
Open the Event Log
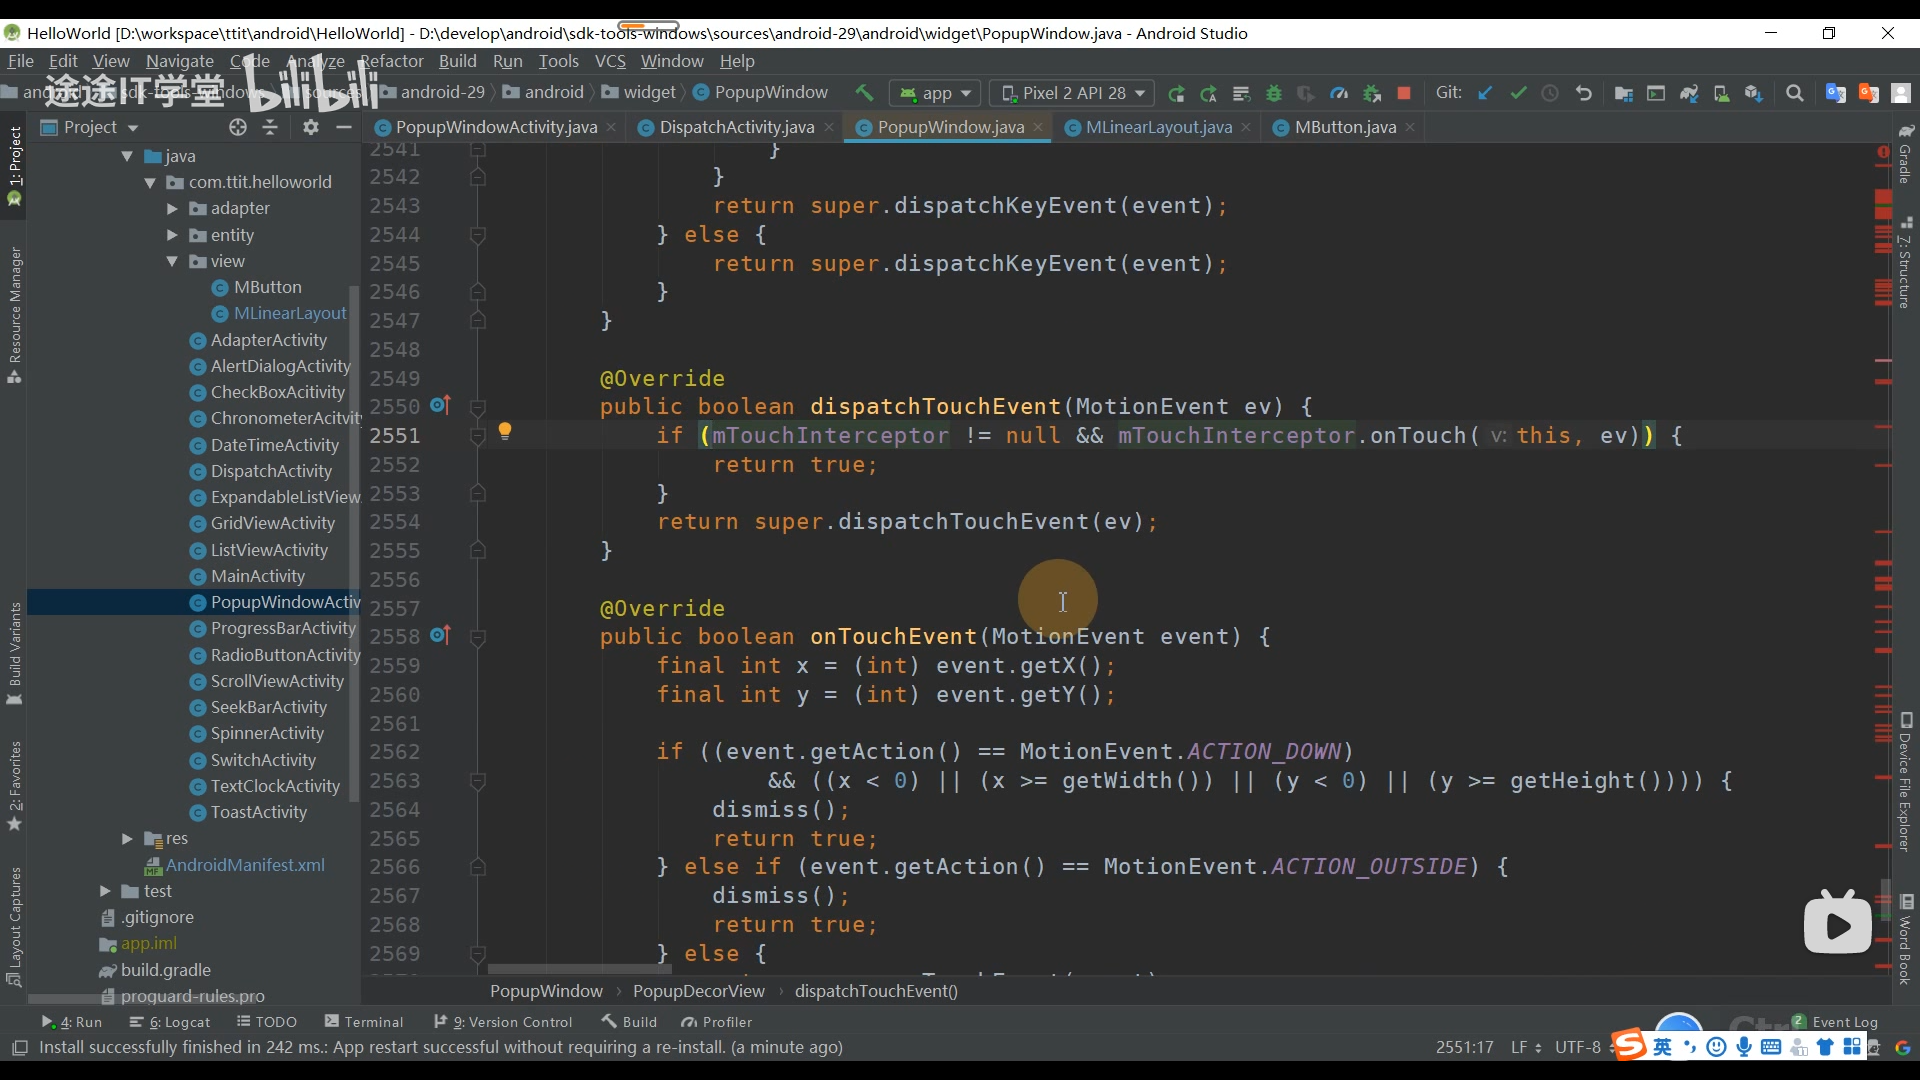[x=1835, y=1022]
